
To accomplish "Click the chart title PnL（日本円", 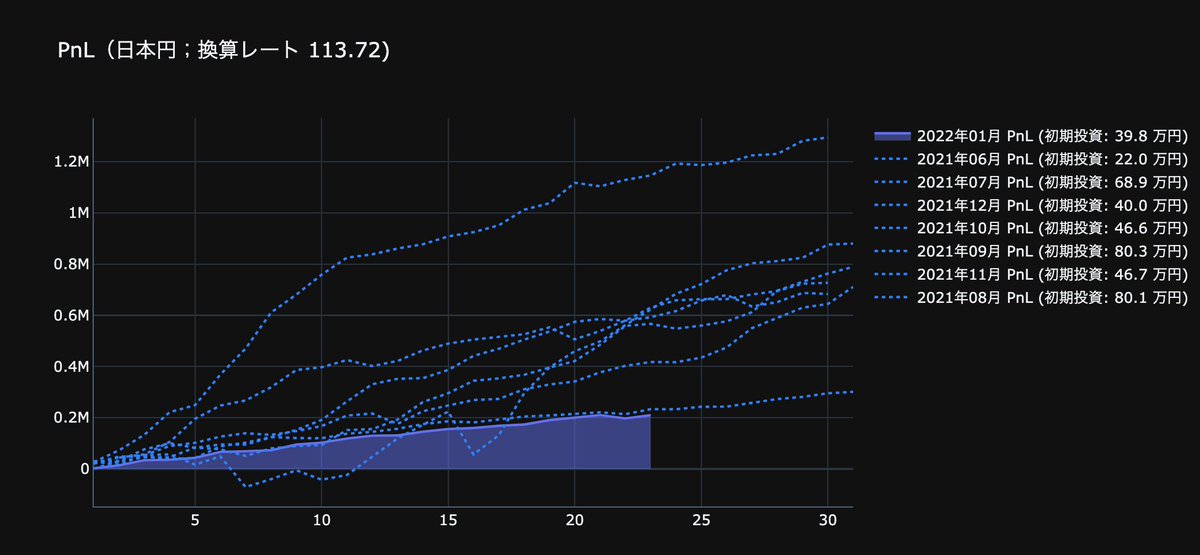I will (225, 50).
